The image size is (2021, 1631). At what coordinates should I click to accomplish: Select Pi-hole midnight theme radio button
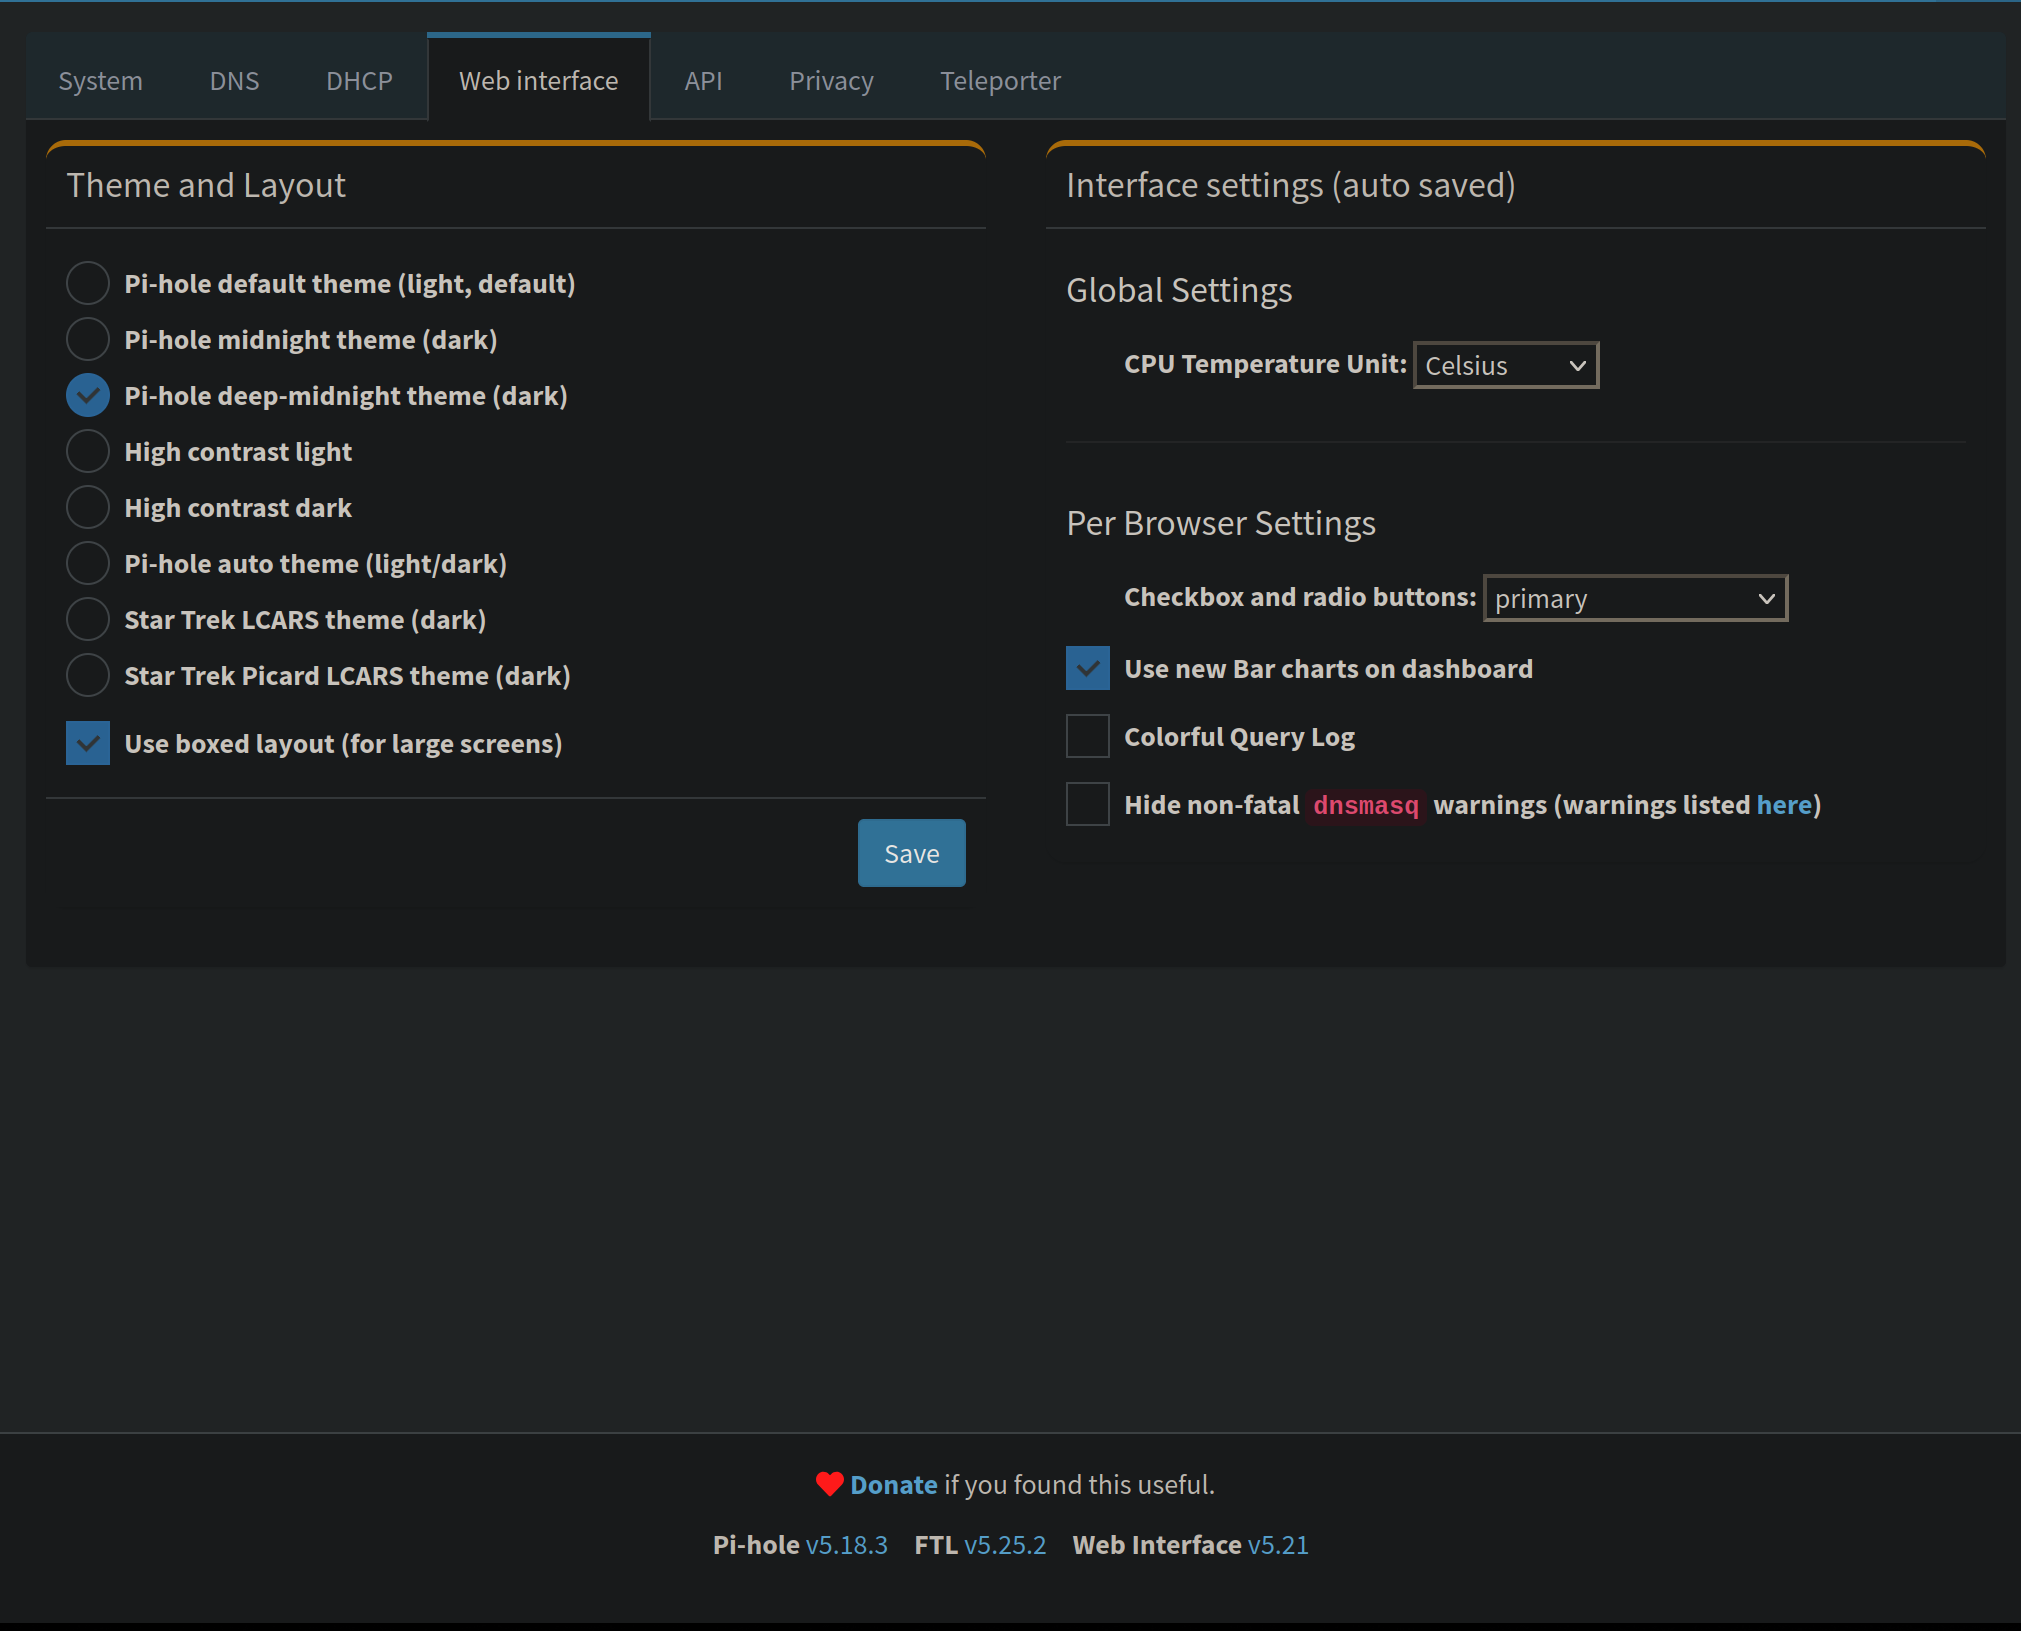(x=88, y=340)
